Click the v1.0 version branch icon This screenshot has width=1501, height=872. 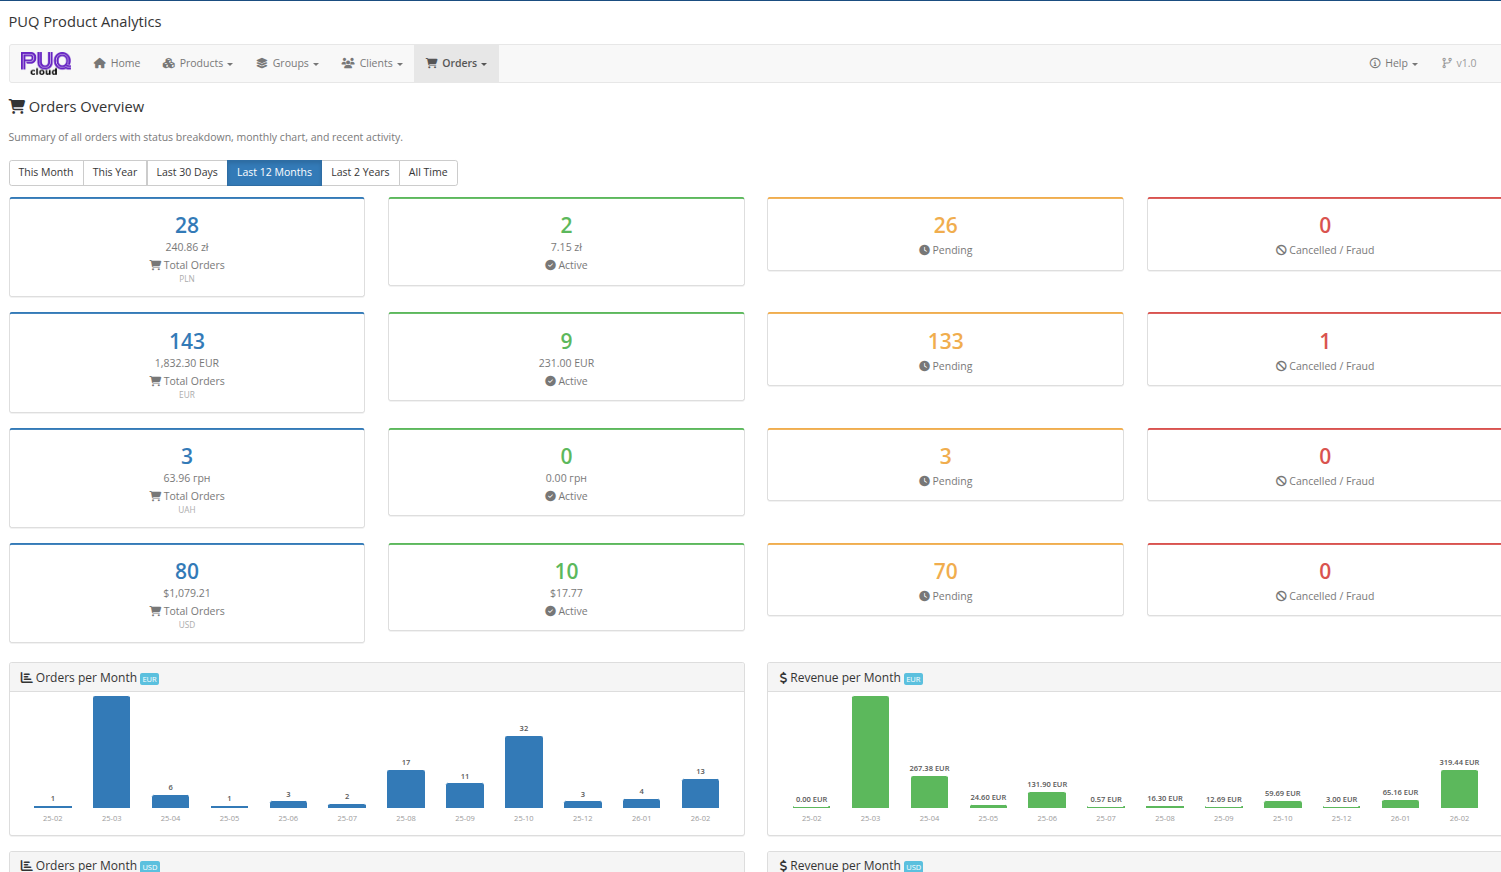(x=1447, y=62)
